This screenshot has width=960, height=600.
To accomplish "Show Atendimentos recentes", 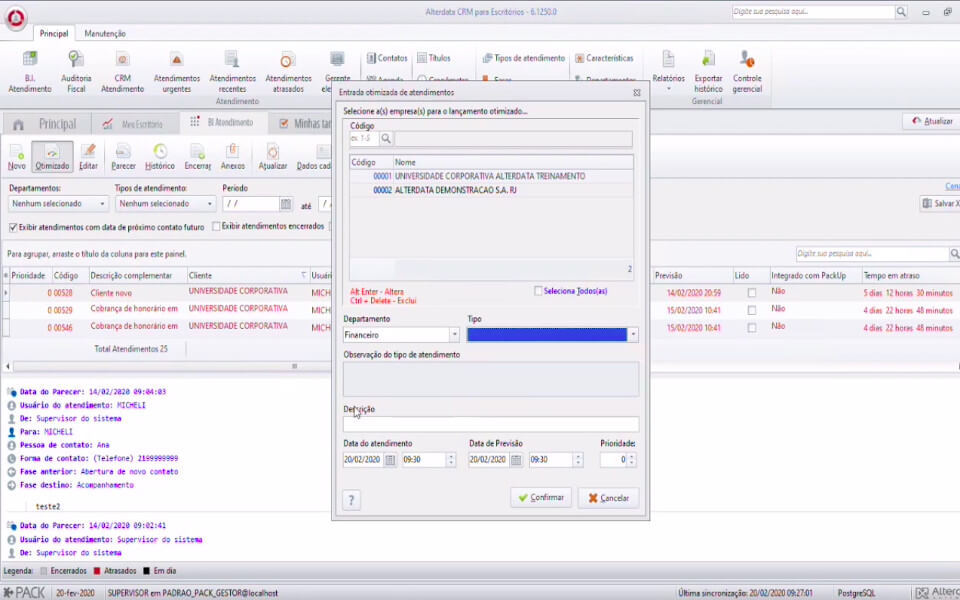I will (x=232, y=72).
